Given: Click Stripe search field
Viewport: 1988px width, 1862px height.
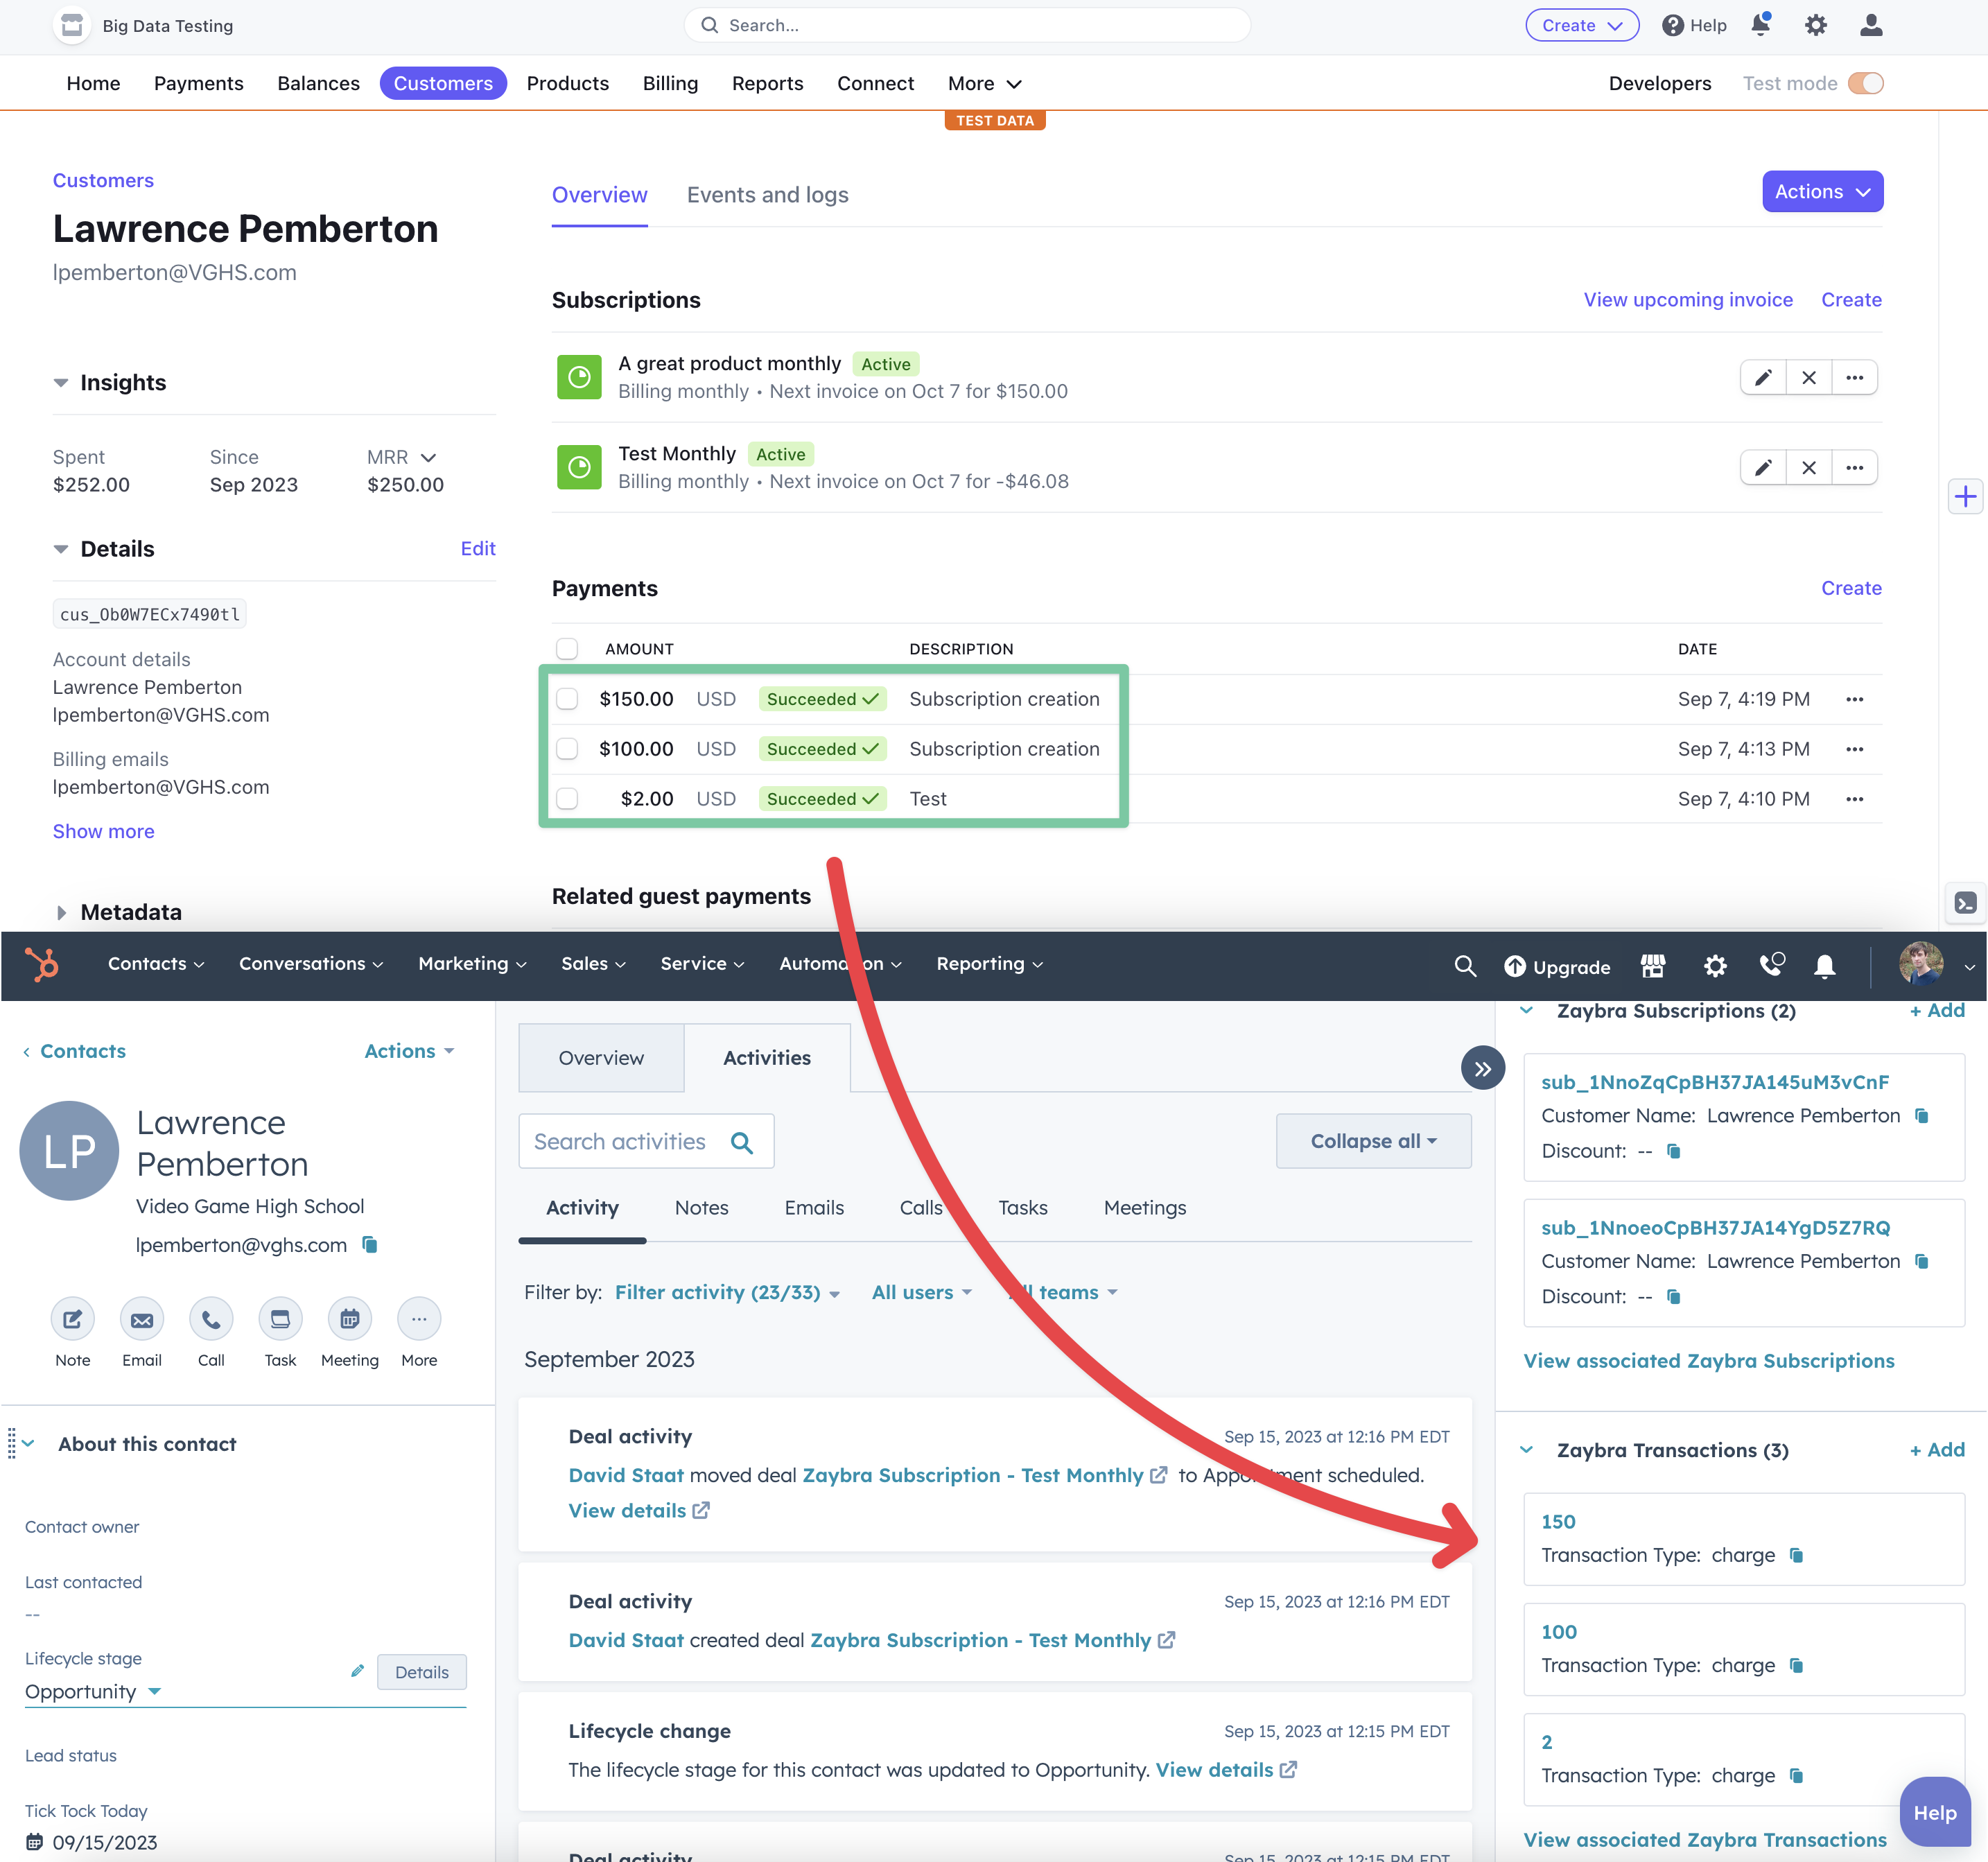Looking at the screenshot, I should point(967,25).
